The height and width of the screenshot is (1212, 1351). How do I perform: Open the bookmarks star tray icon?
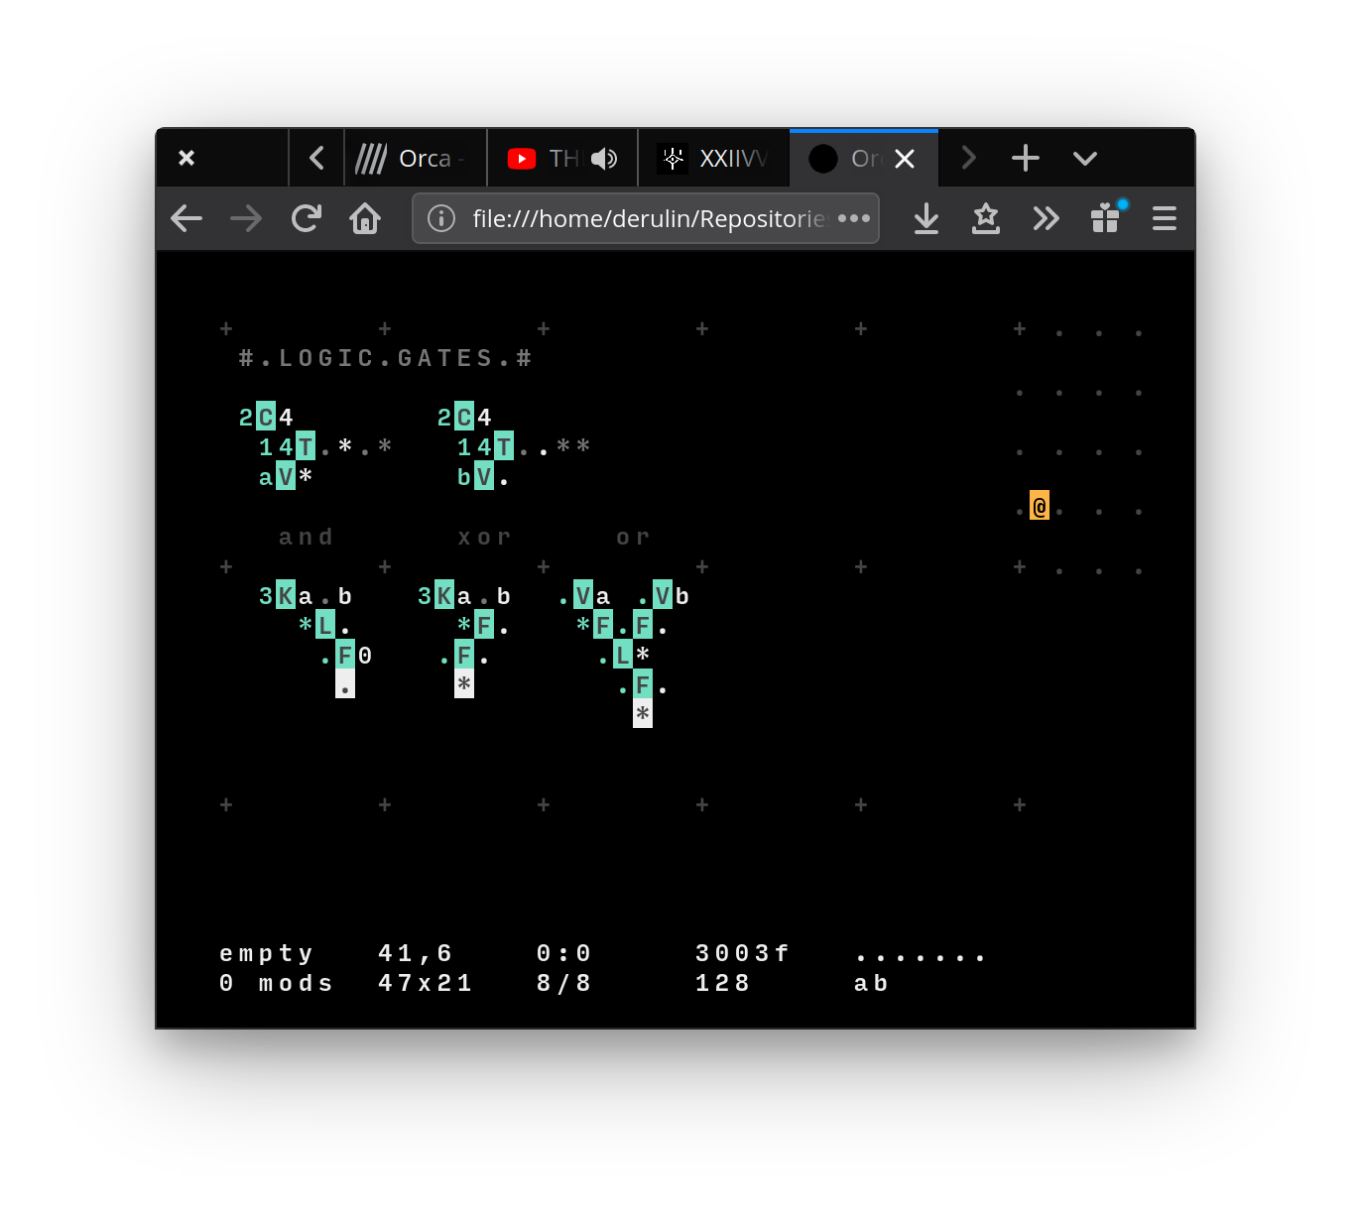pos(986,218)
